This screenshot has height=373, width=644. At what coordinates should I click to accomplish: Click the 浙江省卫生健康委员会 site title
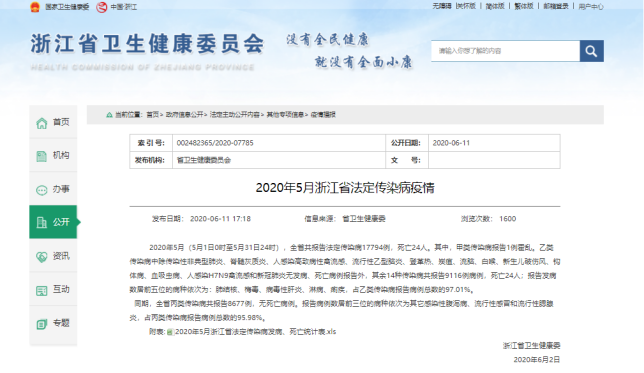pyautogui.click(x=147, y=44)
